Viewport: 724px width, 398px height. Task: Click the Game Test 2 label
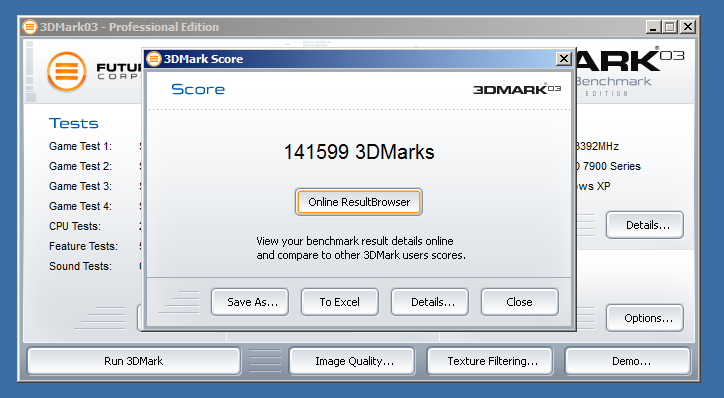pos(80,166)
